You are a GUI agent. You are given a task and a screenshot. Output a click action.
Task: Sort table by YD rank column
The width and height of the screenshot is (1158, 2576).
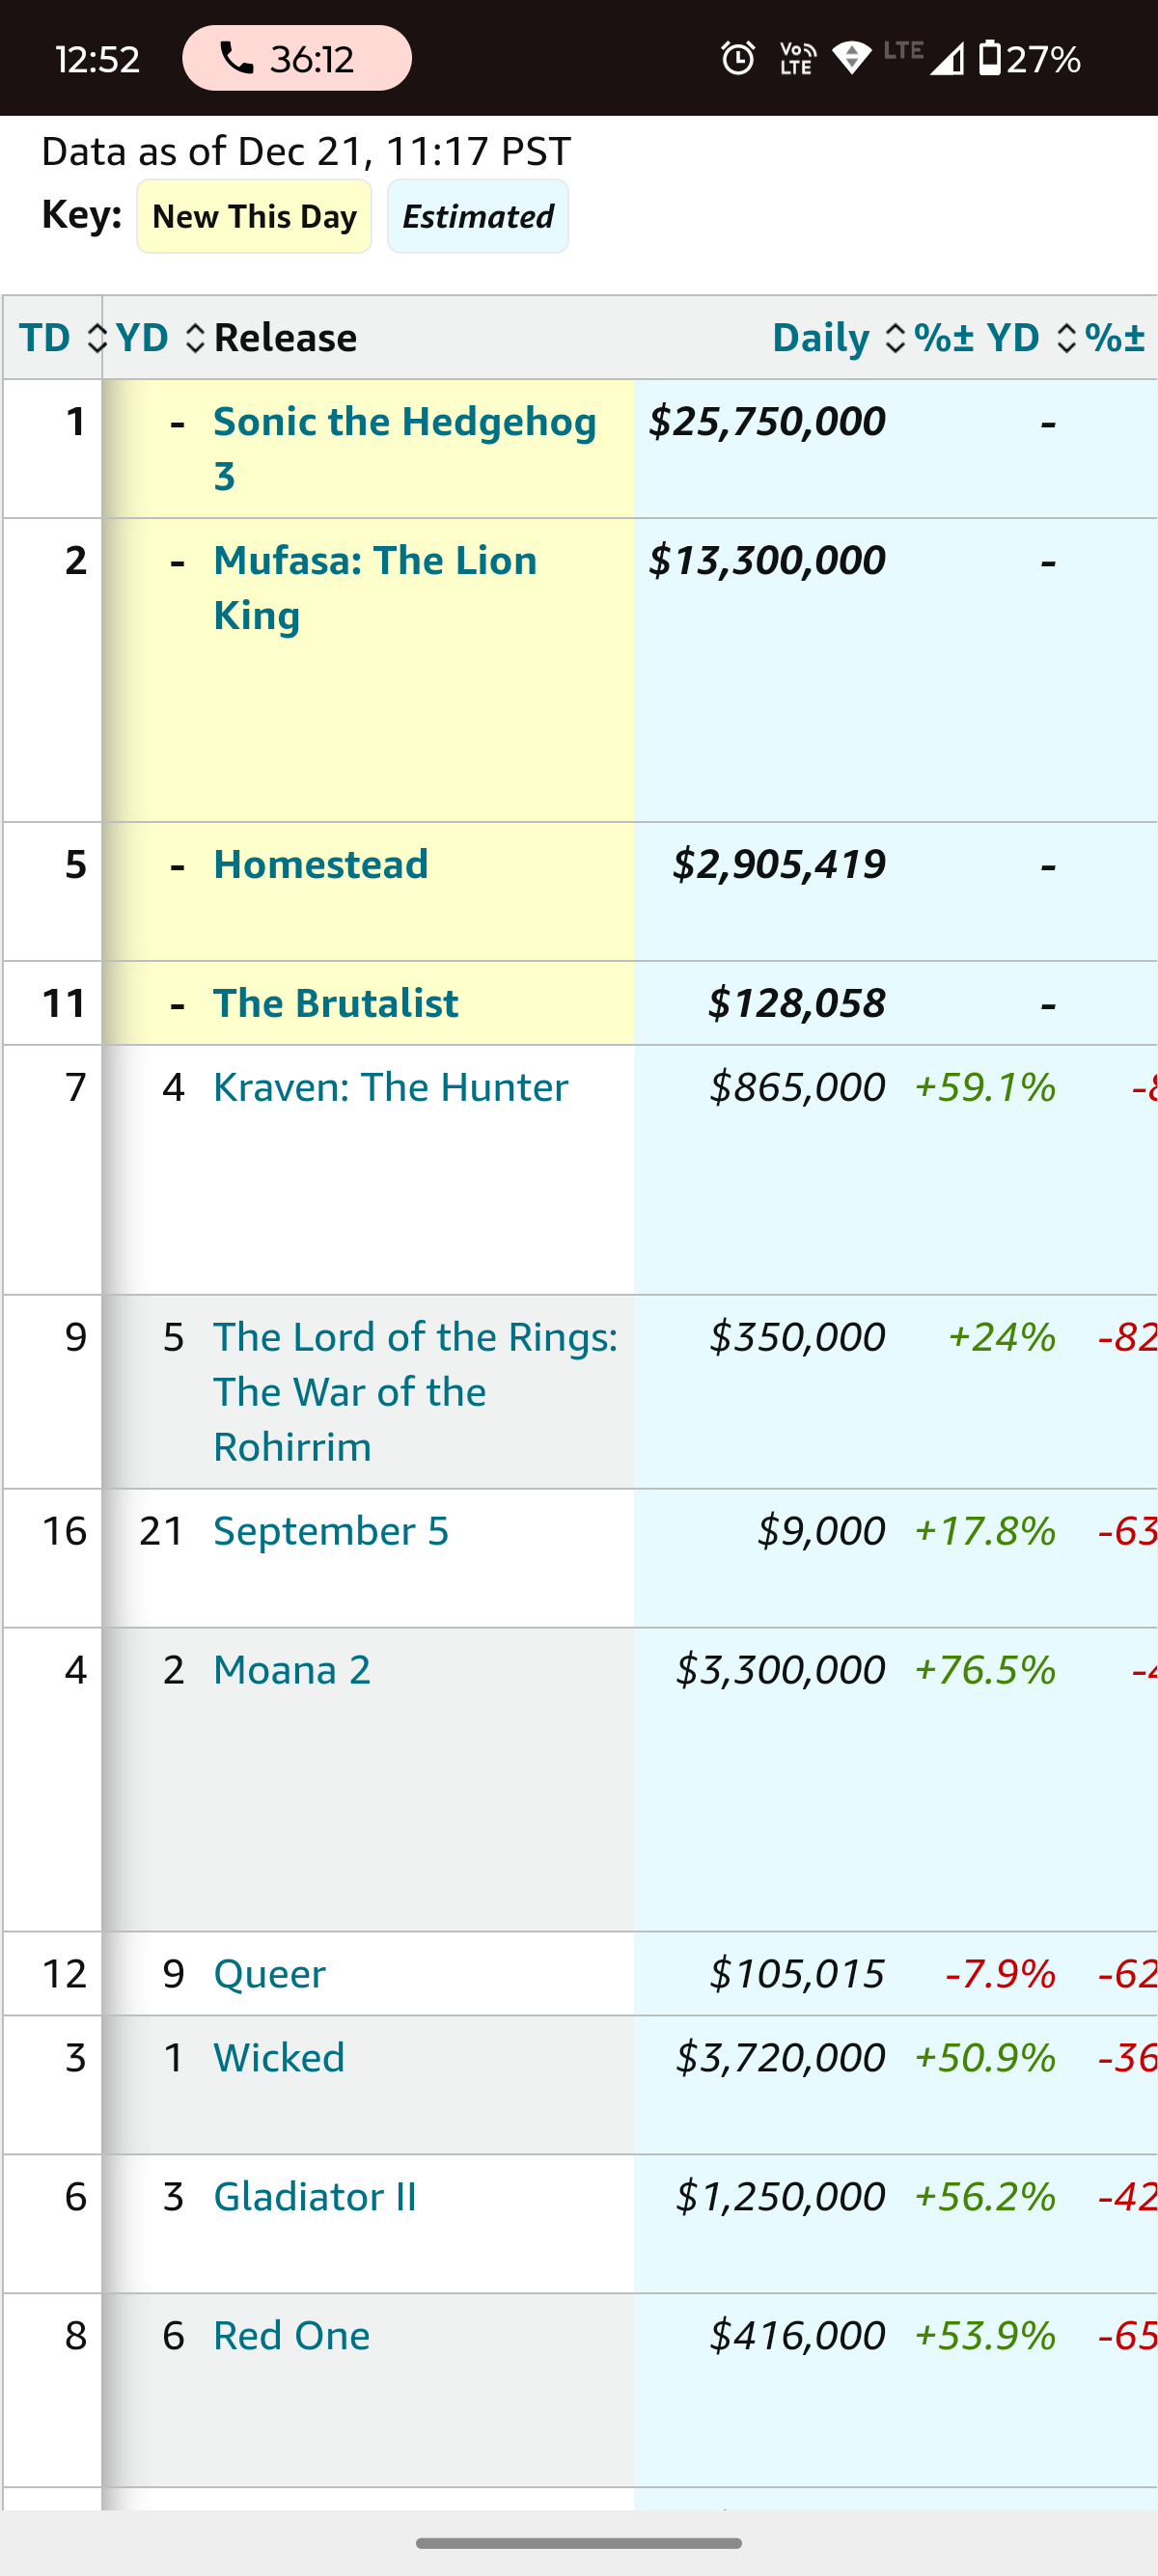tap(158, 338)
